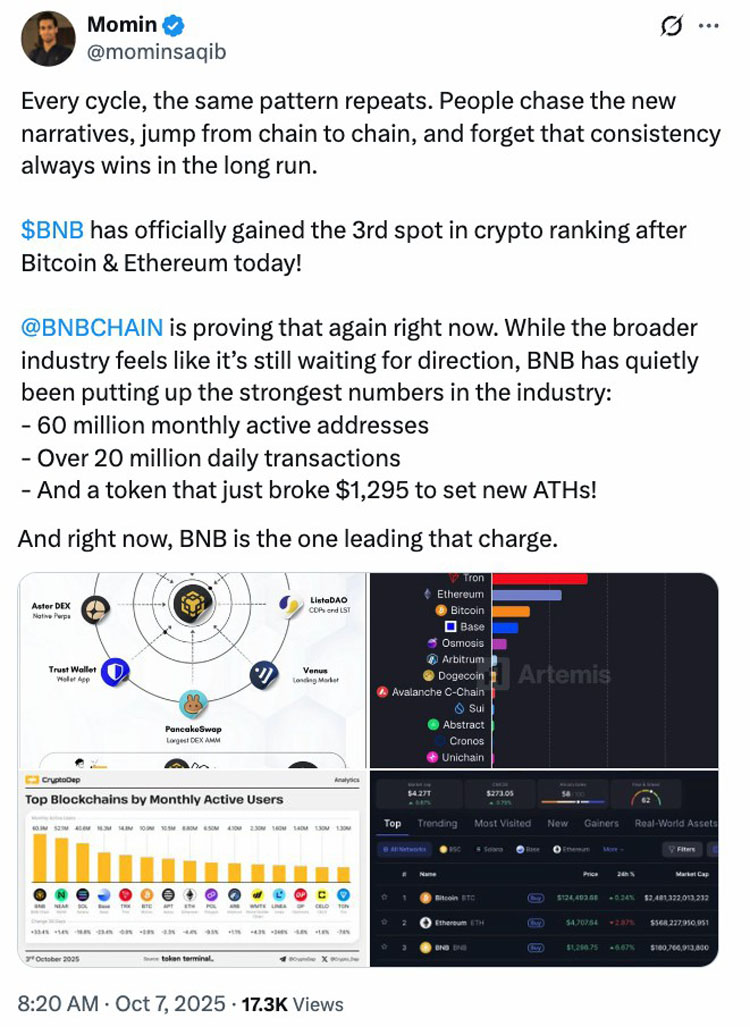
Task: Toggle the BSC network filter chip
Action: pyautogui.click(x=450, y=847)
